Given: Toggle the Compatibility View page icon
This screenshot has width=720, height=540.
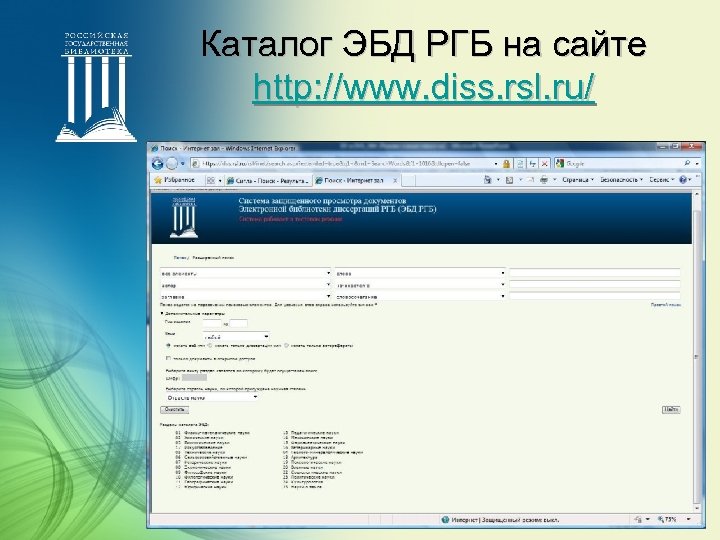Looking at the screenshot, I should click(520, 163).
